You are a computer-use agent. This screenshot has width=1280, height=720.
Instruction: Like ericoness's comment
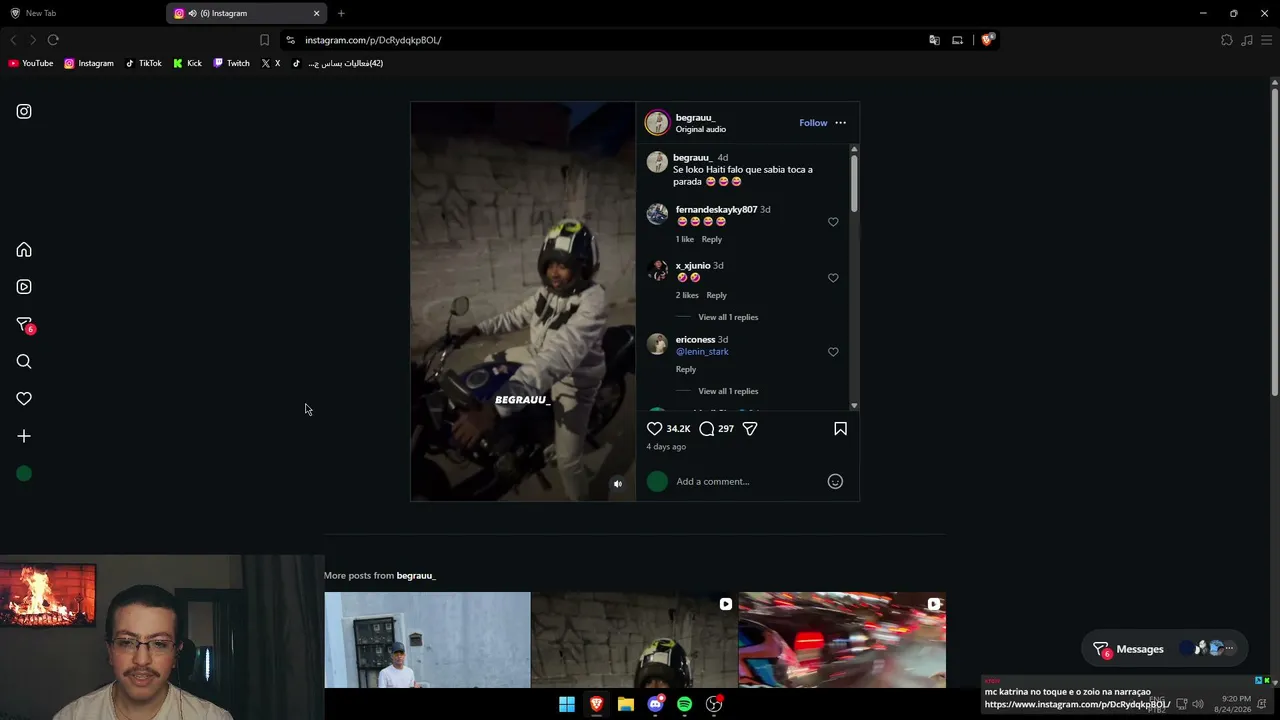point(833,352)
